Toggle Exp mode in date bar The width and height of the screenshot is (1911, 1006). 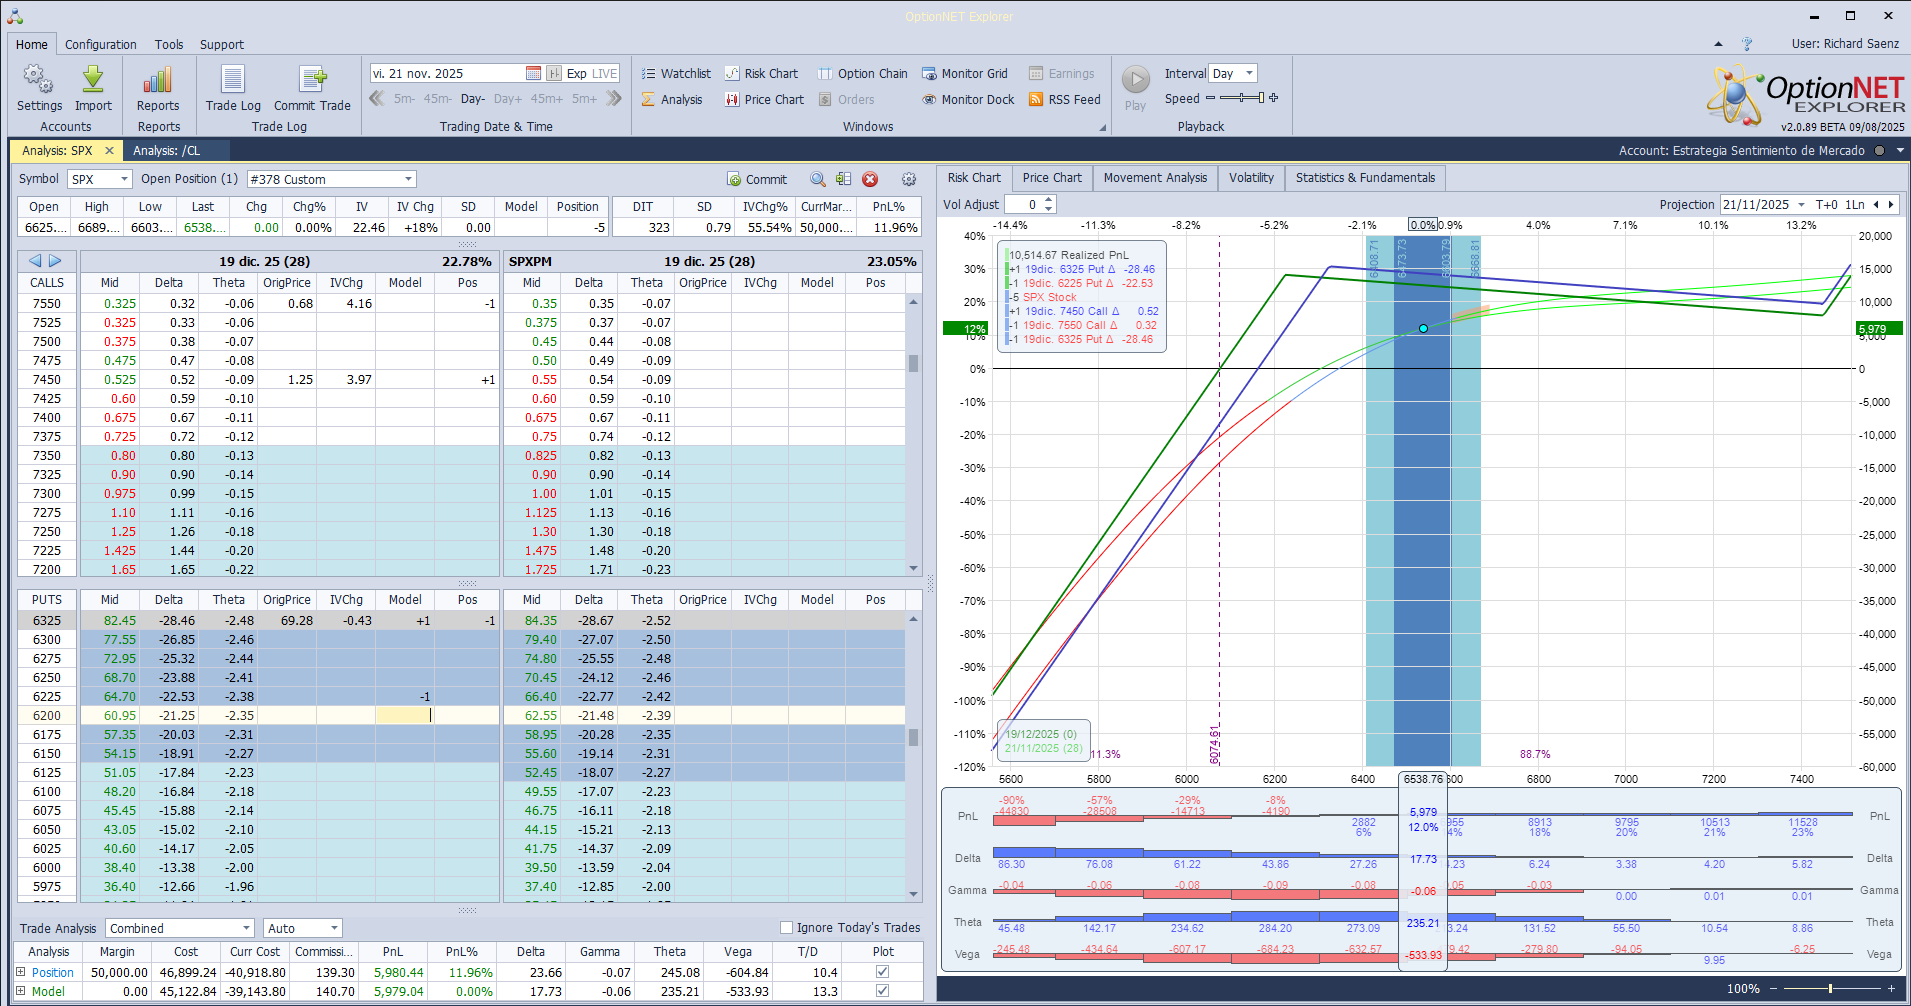pos(577,73)
